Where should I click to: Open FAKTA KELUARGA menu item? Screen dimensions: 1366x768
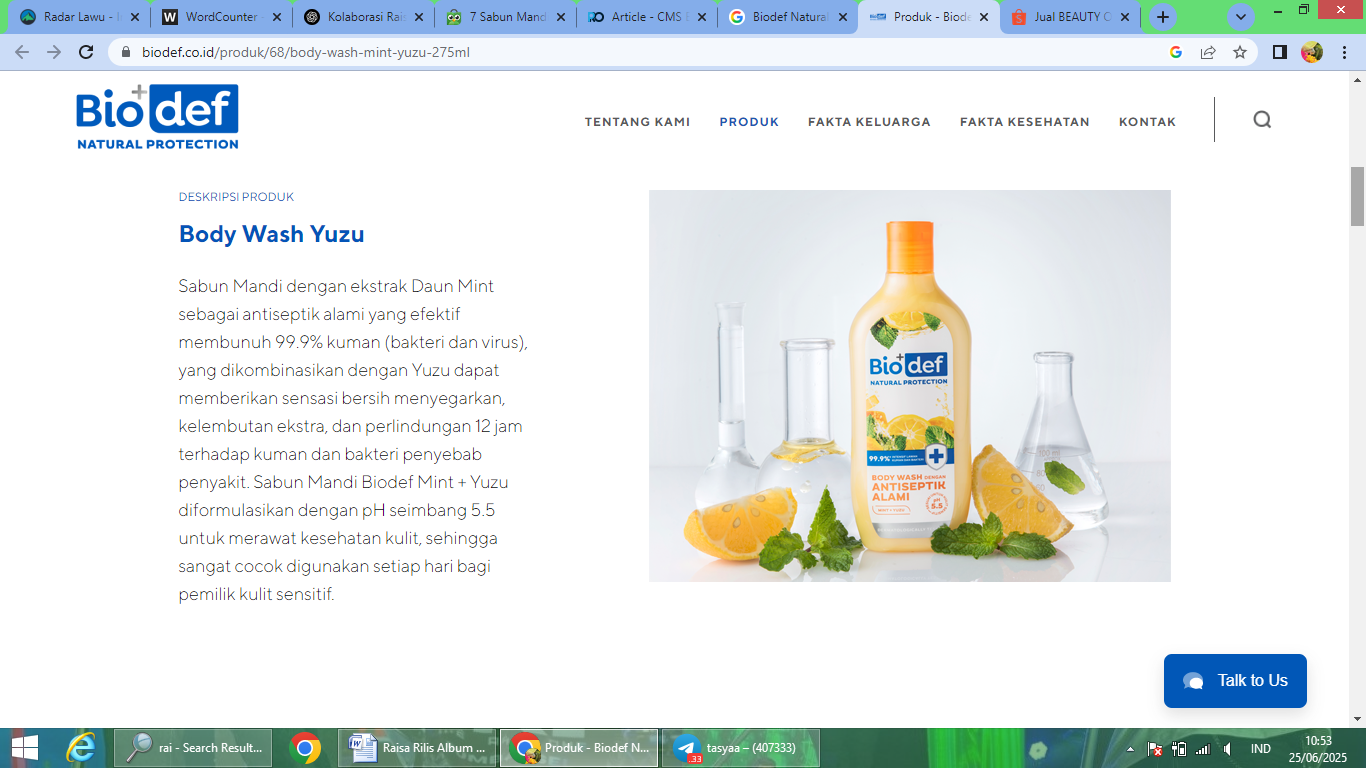[869, 122]
